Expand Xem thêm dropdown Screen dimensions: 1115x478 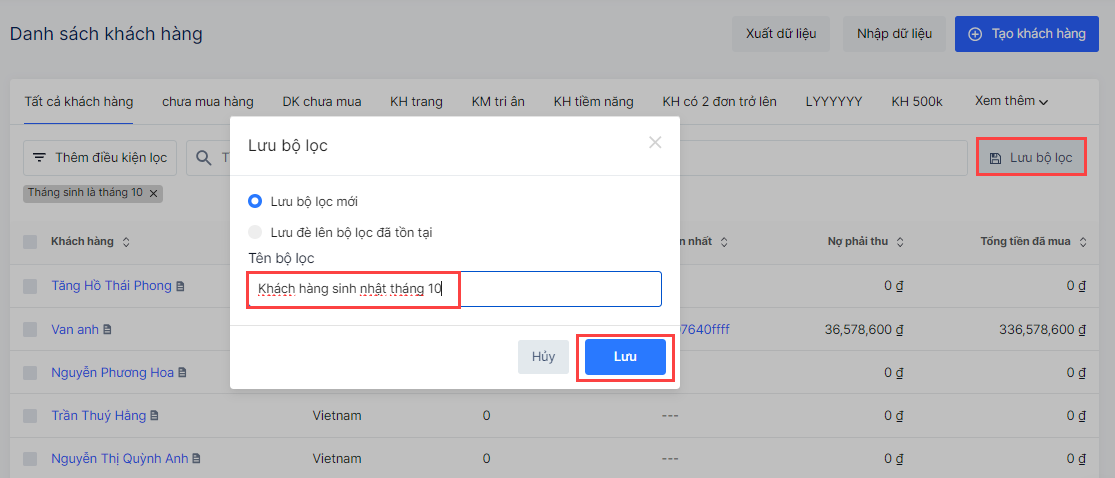click(1011, 101)
